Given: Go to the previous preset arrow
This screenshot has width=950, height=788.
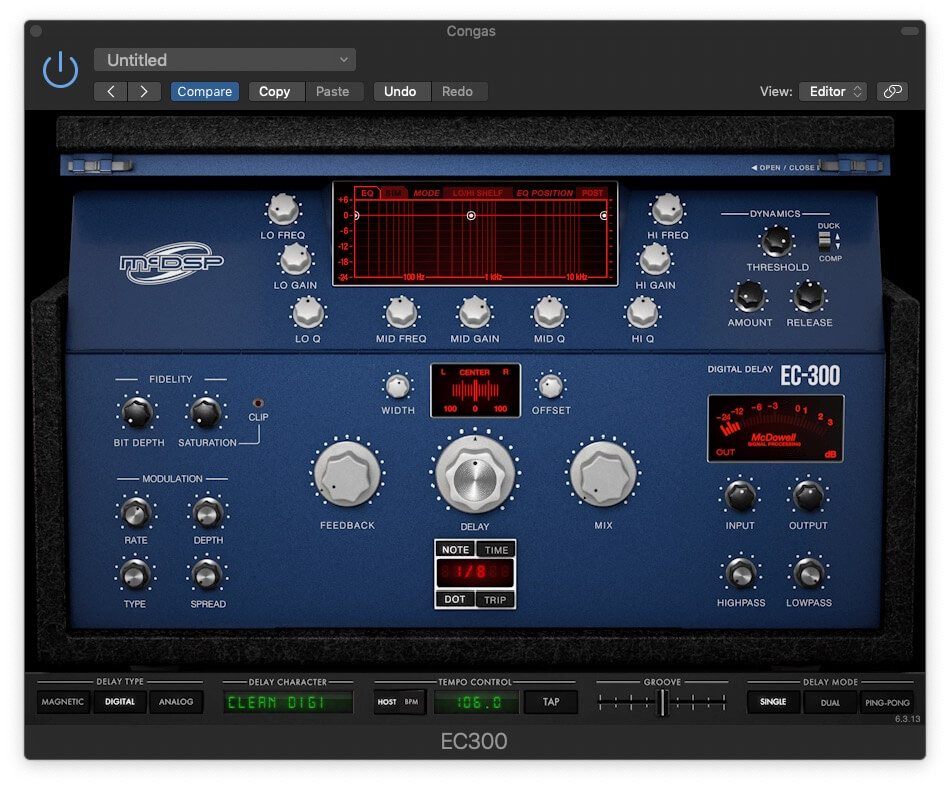Looking at the screenshot, I should point(110,91).
